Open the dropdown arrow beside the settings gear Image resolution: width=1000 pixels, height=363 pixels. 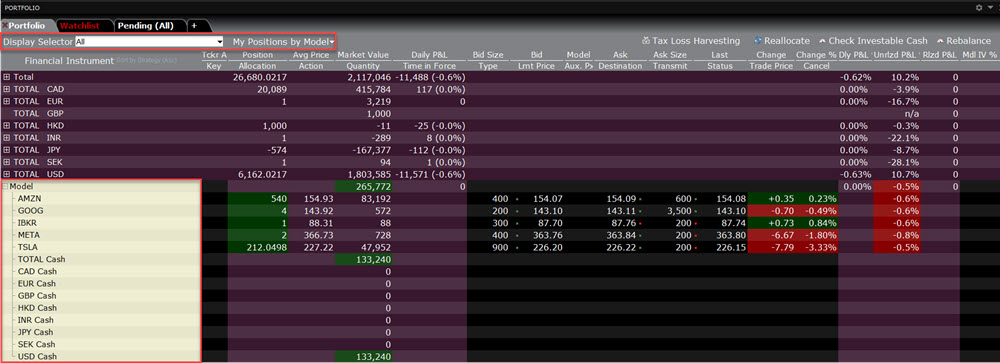[x=990, y=8]
